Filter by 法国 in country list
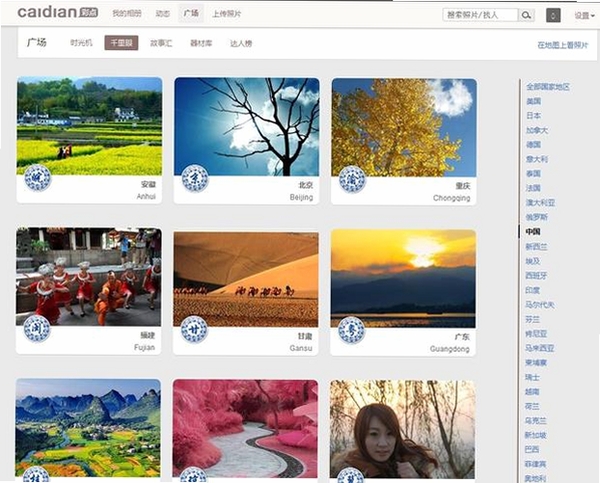This screenshot has width=600, height=483. pyautogui.click(x=533, y=188)
